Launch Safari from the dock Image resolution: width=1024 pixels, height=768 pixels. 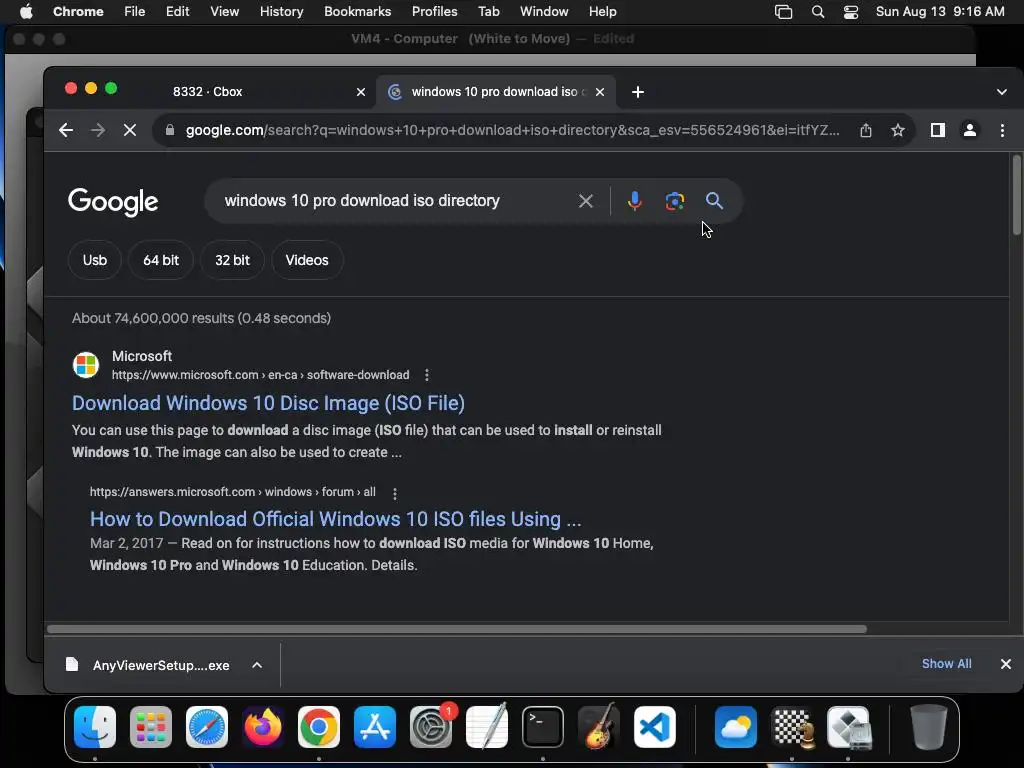click(x=207, y=727)
